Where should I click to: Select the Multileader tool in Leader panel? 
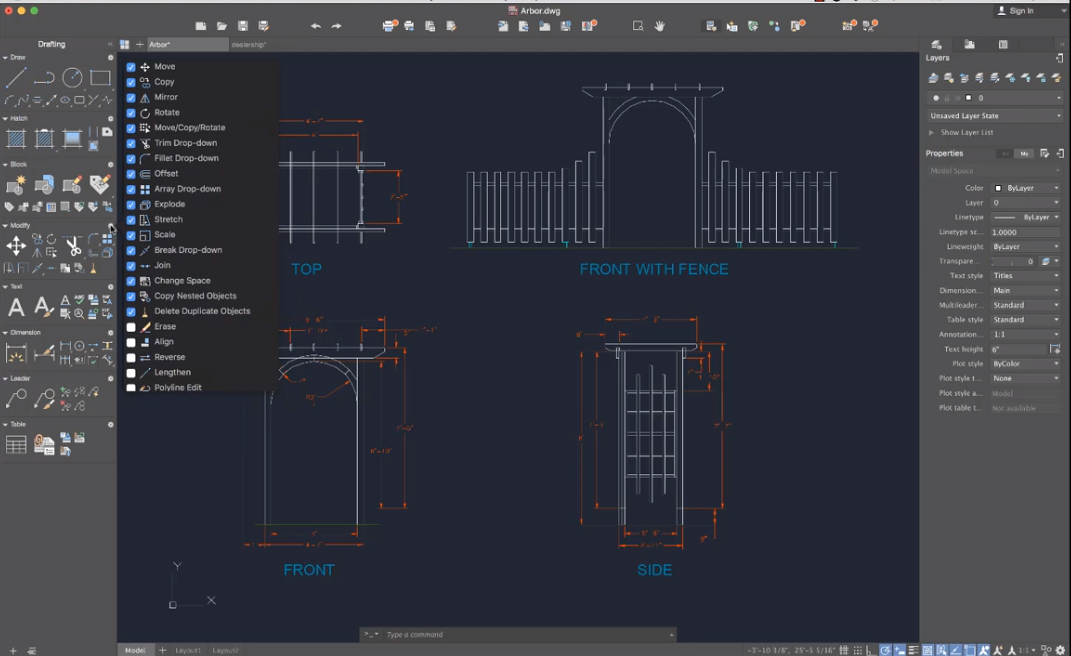16,398
